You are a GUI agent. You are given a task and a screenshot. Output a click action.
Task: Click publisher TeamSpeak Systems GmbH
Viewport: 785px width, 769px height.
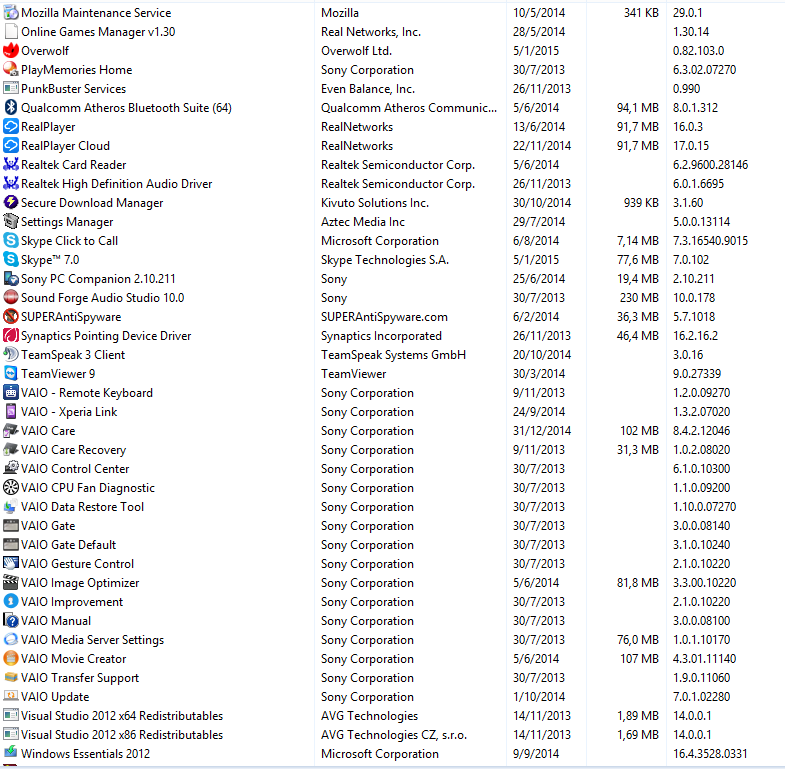click(394, 355)
